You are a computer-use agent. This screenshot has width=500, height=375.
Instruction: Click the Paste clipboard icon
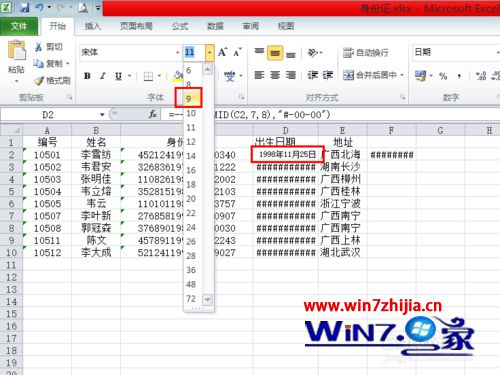tap(16, 50)
